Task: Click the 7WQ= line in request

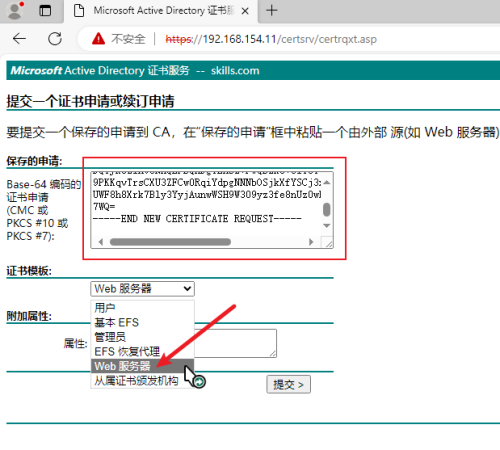Action: click(104, 207)
